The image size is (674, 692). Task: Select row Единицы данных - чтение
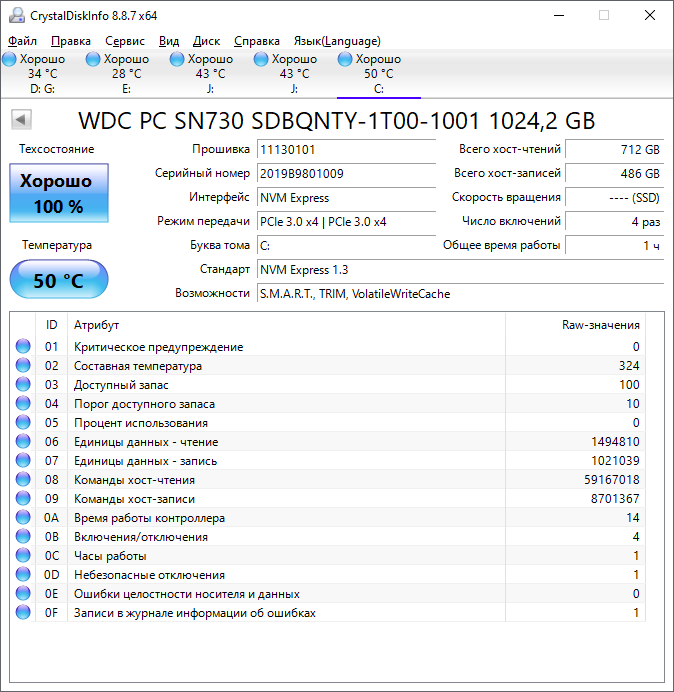[x=328, y=441]
